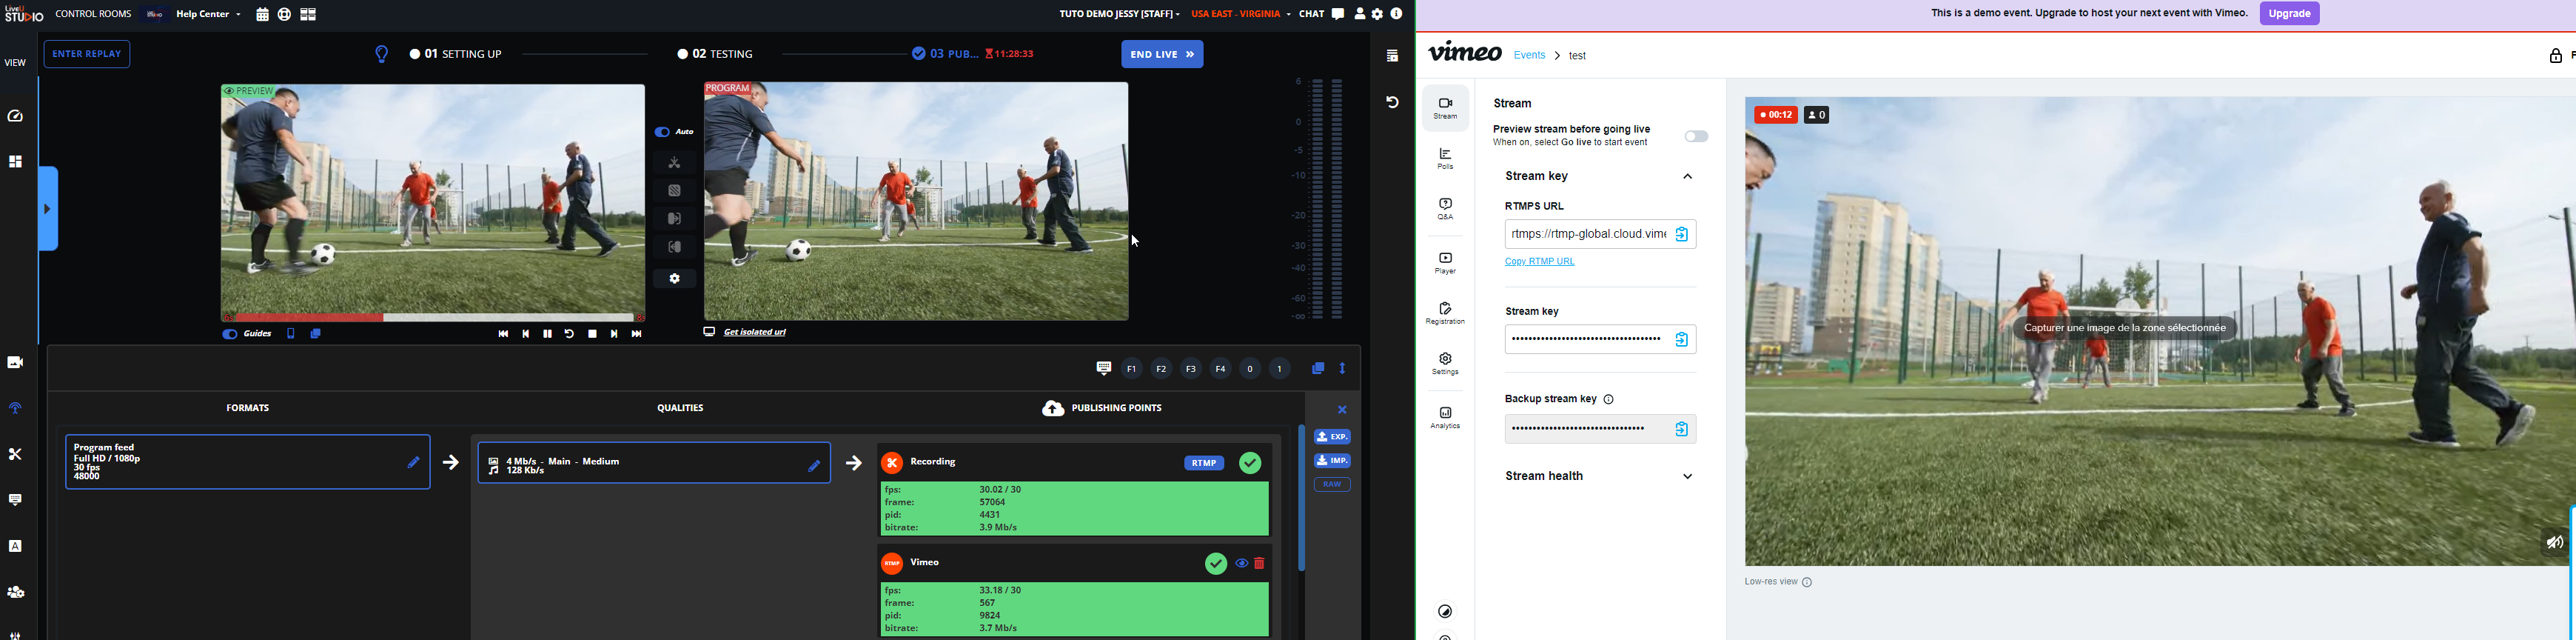This screenshot has width=2576, height=640.
Task: Open USA EAST - VIRGINIA region dropdown
Action: [x=1240, y=14]
